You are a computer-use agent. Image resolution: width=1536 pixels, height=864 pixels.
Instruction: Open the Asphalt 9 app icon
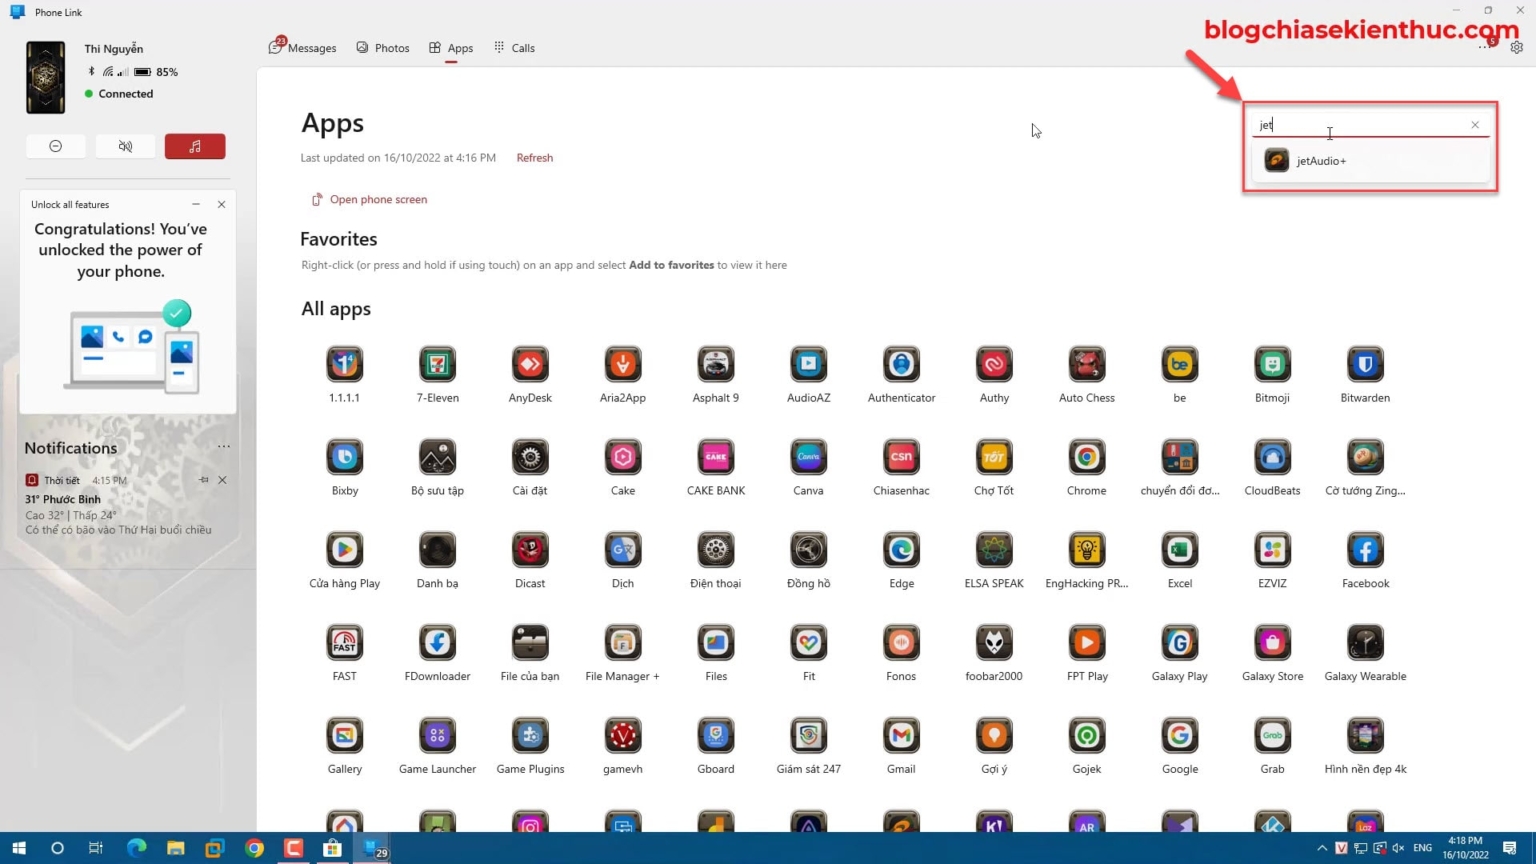[715, 365]
